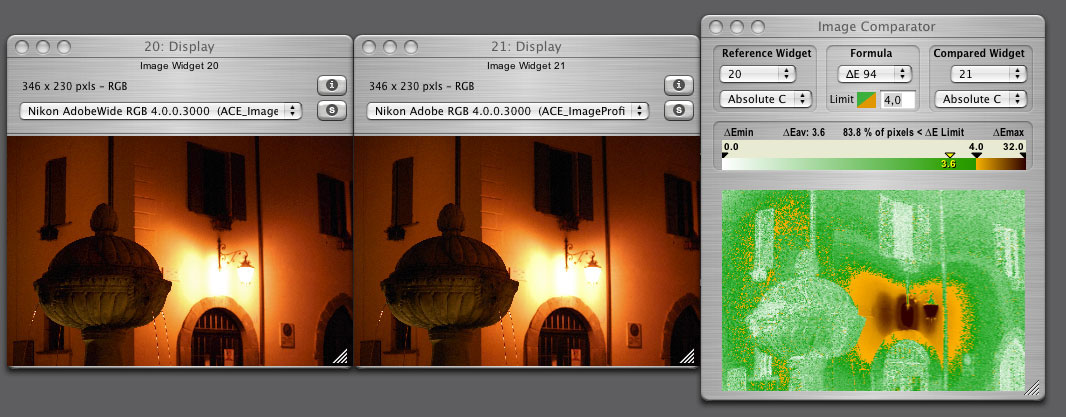
Task: Click '346 x 230 pxls - RGB' in window 20
Action: coord(75,86)
